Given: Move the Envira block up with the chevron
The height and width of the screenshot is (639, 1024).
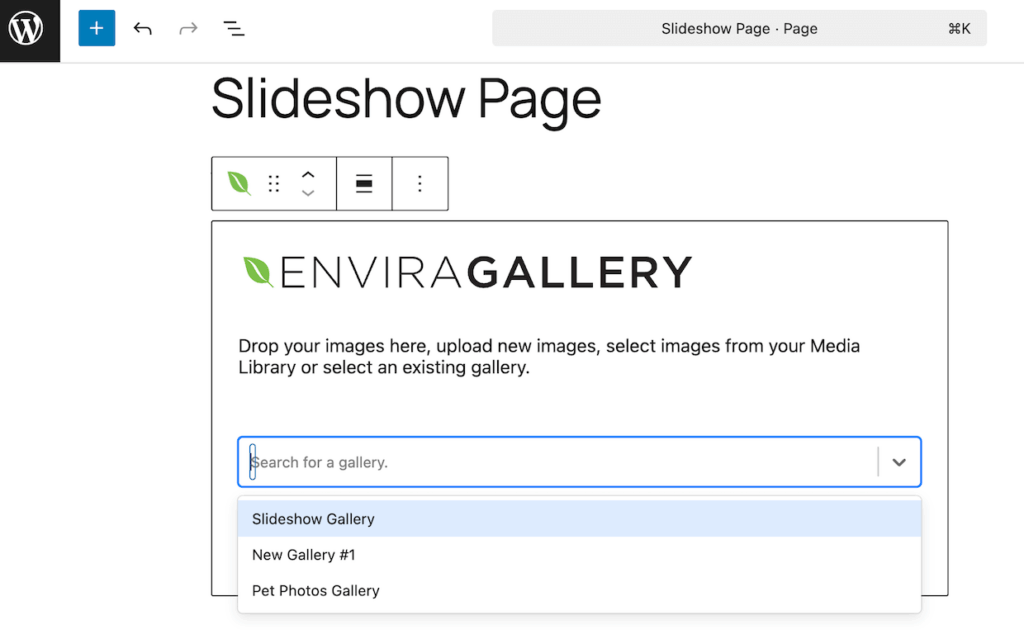Looking at the screenshot, I should point(308,175).
